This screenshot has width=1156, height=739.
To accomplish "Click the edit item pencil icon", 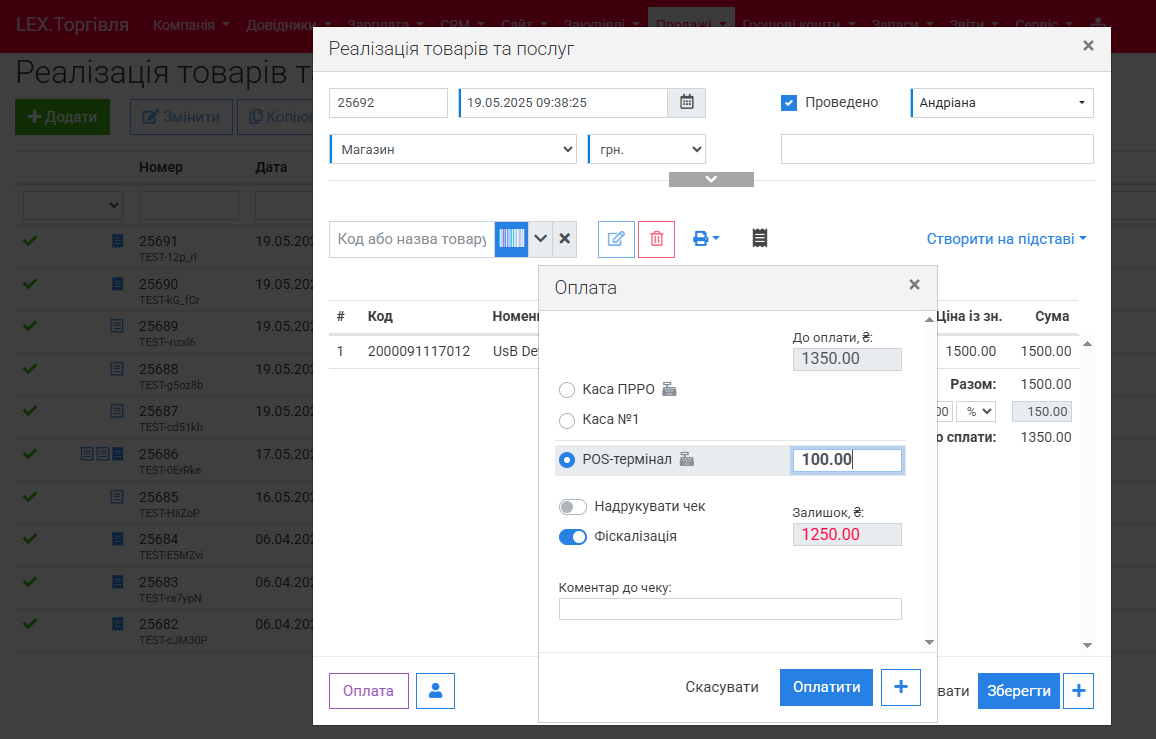I will pos(616,239).
